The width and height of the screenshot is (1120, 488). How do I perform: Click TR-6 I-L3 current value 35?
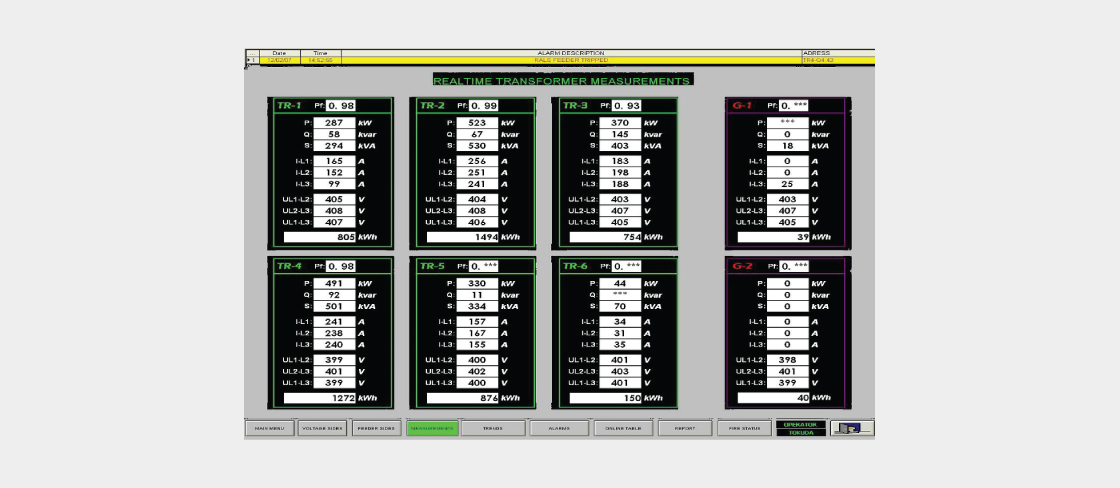[x=620, y=344]
